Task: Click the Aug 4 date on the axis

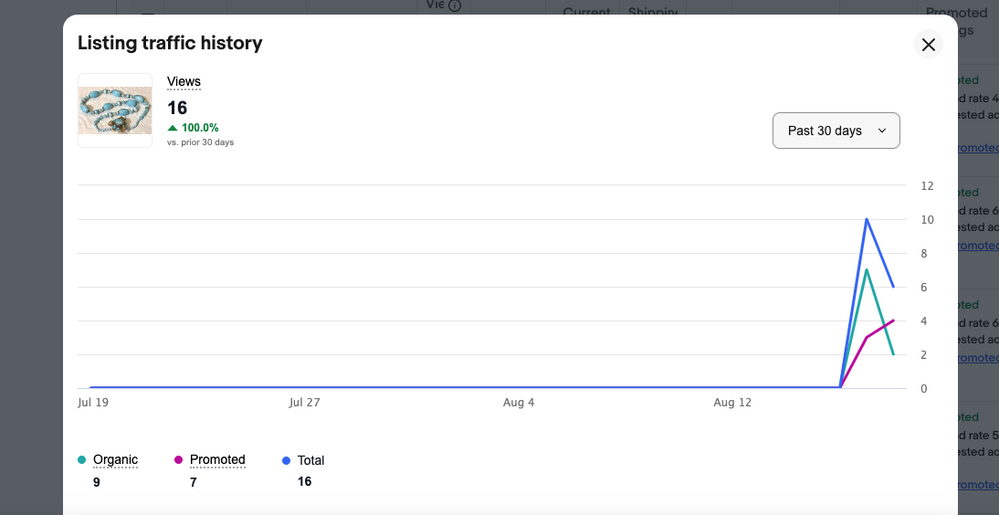Action: pos(519,403)
